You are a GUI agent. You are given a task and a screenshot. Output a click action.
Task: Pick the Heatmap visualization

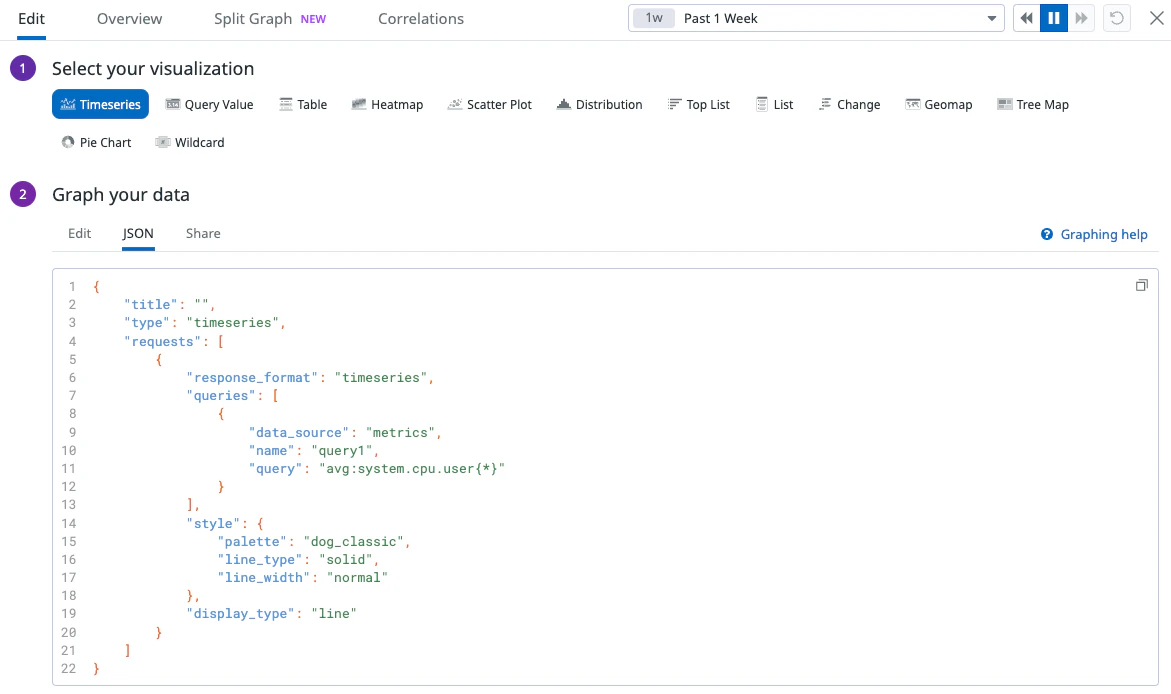[388, 105]
